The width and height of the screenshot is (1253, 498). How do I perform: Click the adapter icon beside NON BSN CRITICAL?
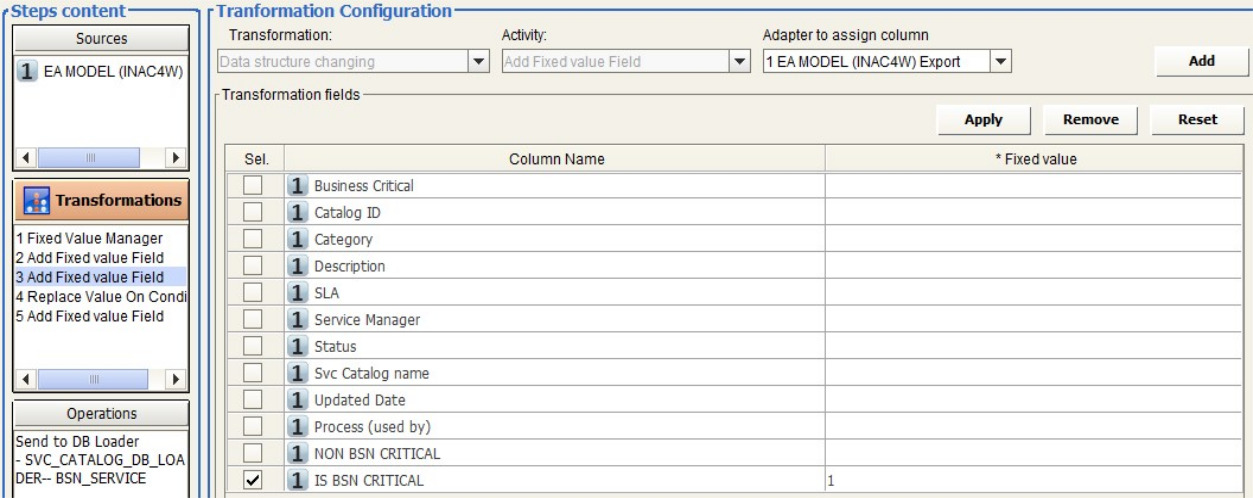click(297, 454)
